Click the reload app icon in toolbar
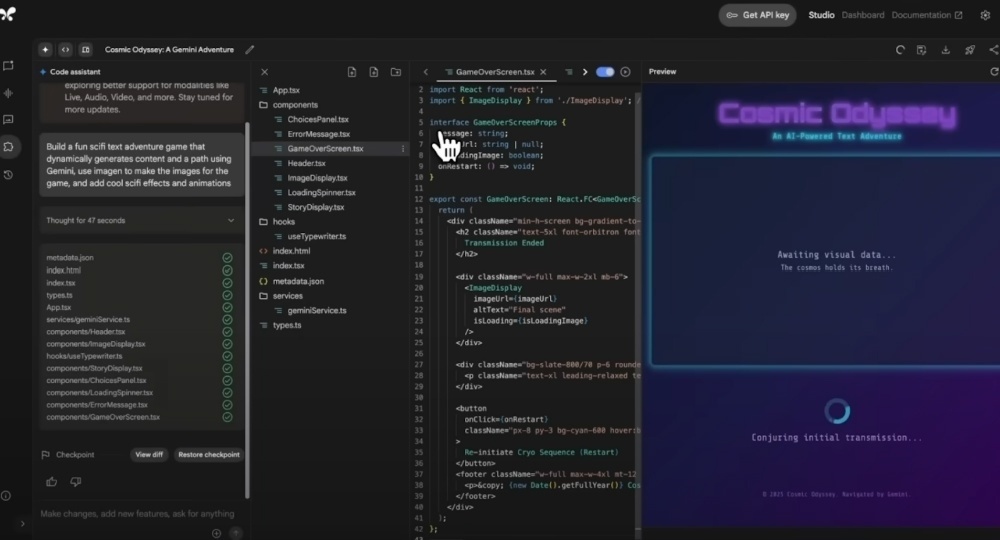1000x540 pixels. pos(900,50)
